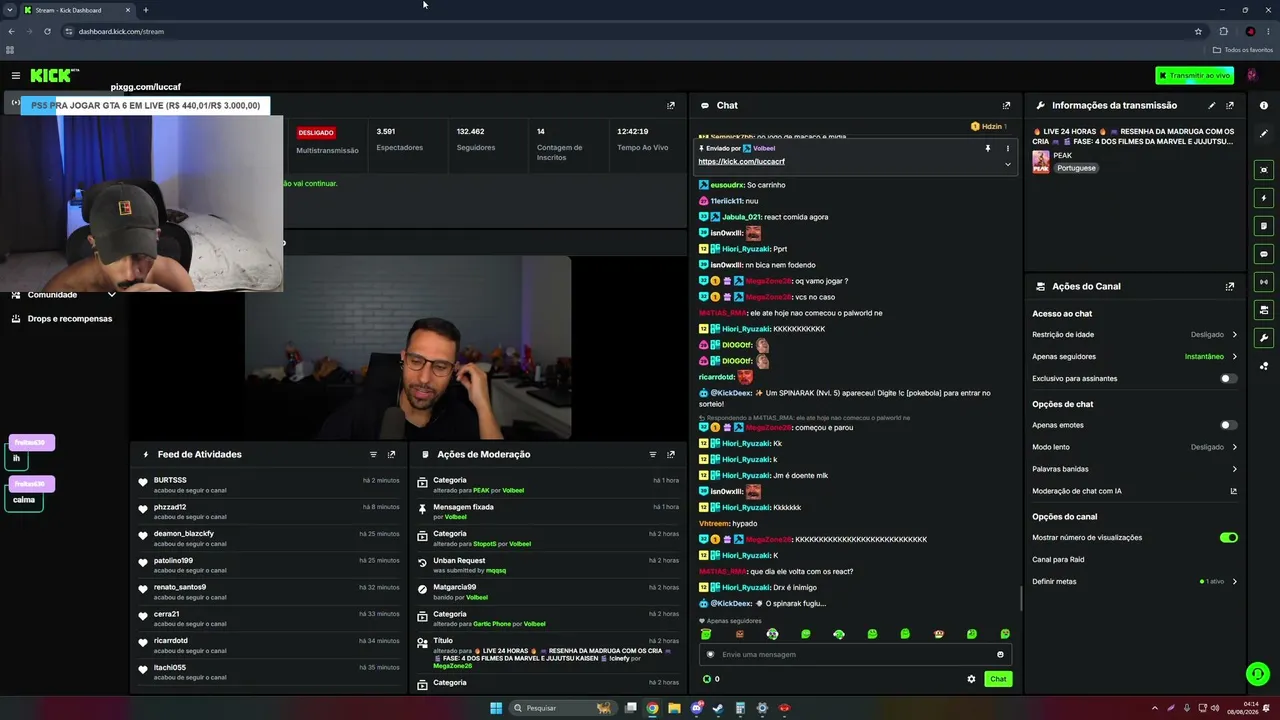Open chat settings gear icon
Screen dimensions: 1280x720
point(971,679)
